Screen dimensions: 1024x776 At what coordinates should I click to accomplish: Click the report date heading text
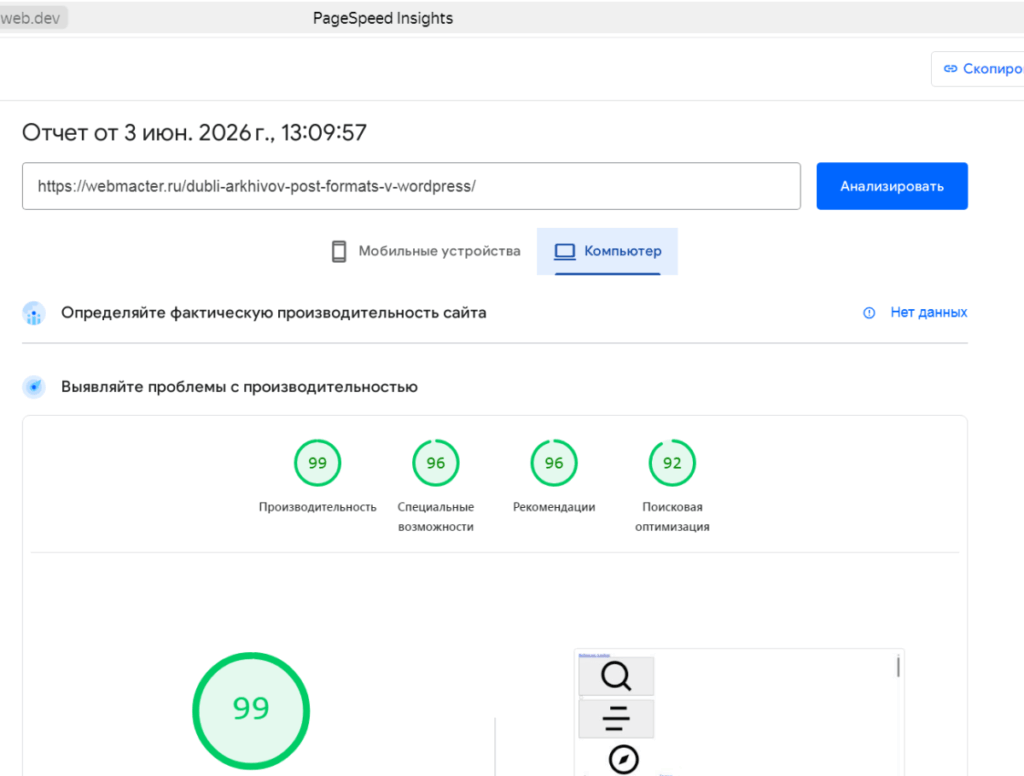coord(195,133)
